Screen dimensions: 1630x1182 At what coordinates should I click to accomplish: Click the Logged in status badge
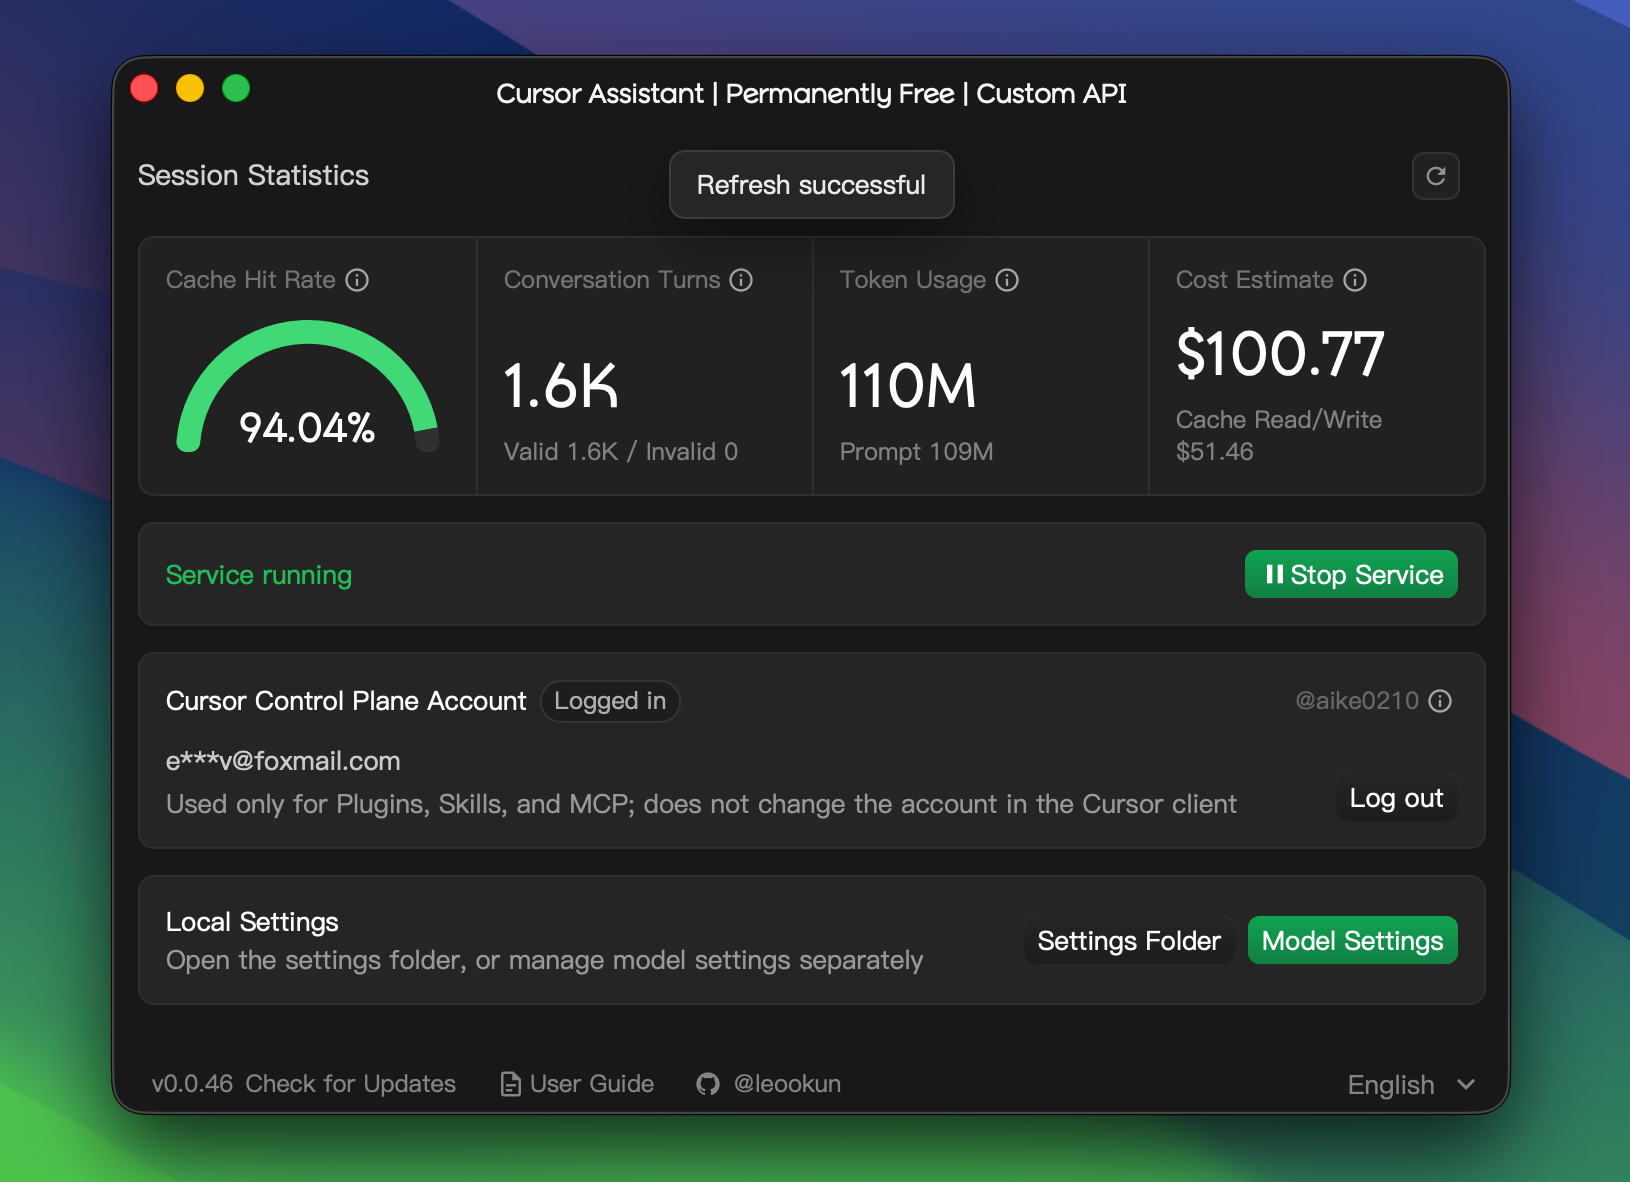coord(610,701)
